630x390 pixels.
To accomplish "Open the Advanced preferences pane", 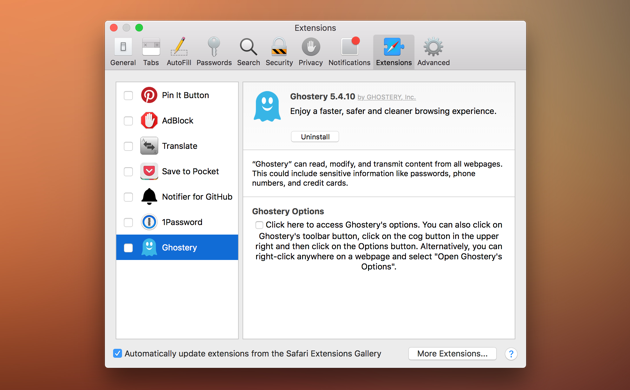I will coord(433,52).
